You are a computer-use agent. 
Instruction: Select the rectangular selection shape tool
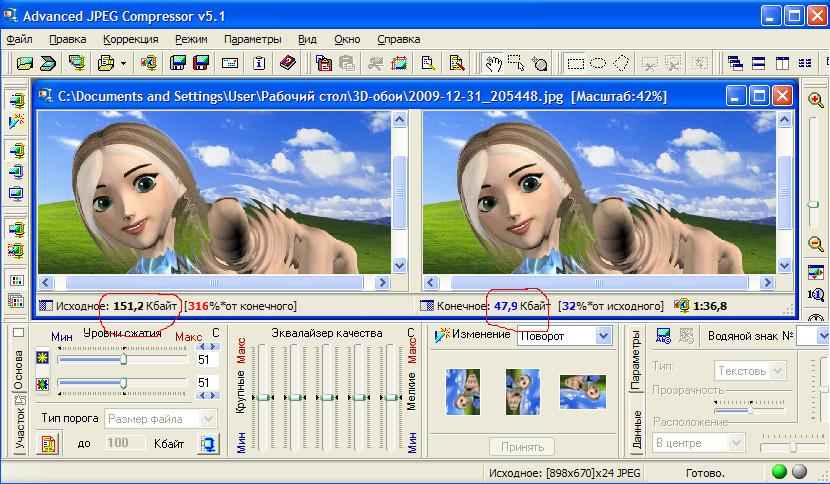point(575,64)
